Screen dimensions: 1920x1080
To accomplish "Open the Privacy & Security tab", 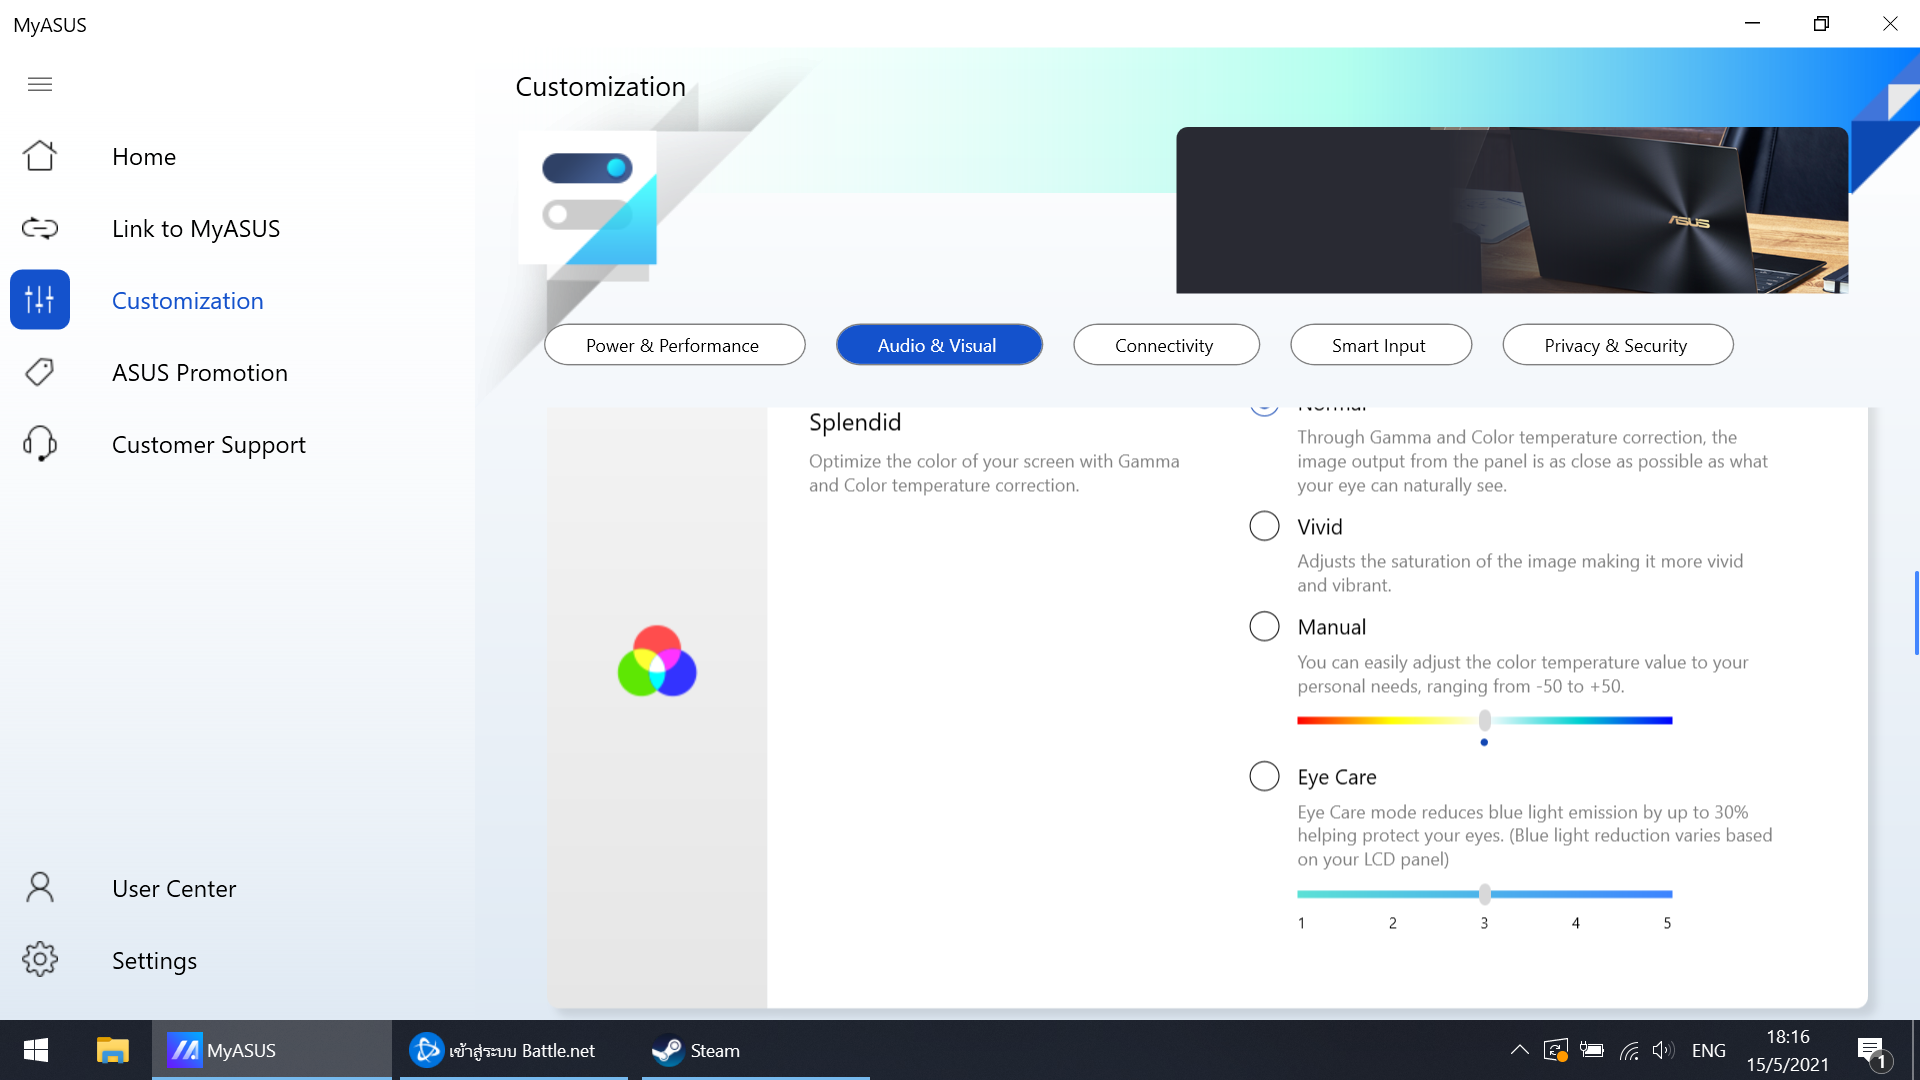I will [x=1617, y=345].
